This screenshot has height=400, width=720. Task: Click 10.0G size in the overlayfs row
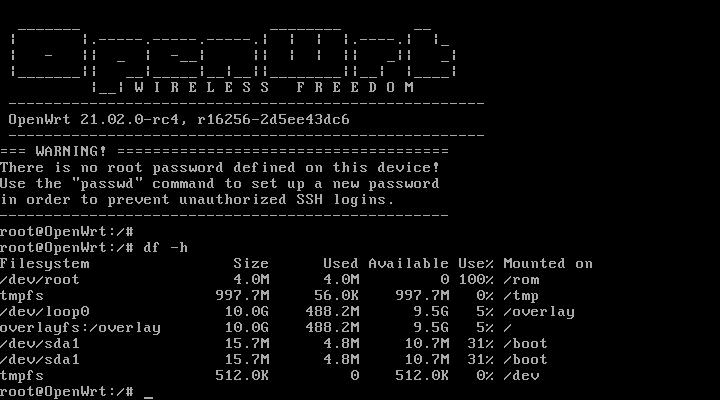246,328
